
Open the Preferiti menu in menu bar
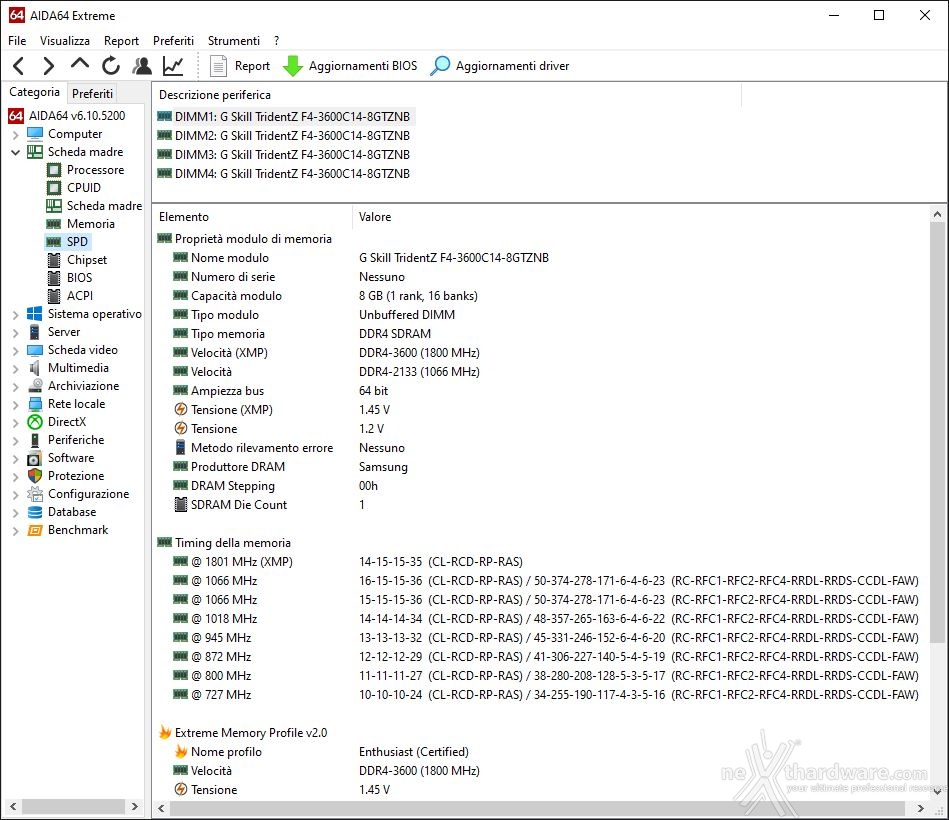173,41
